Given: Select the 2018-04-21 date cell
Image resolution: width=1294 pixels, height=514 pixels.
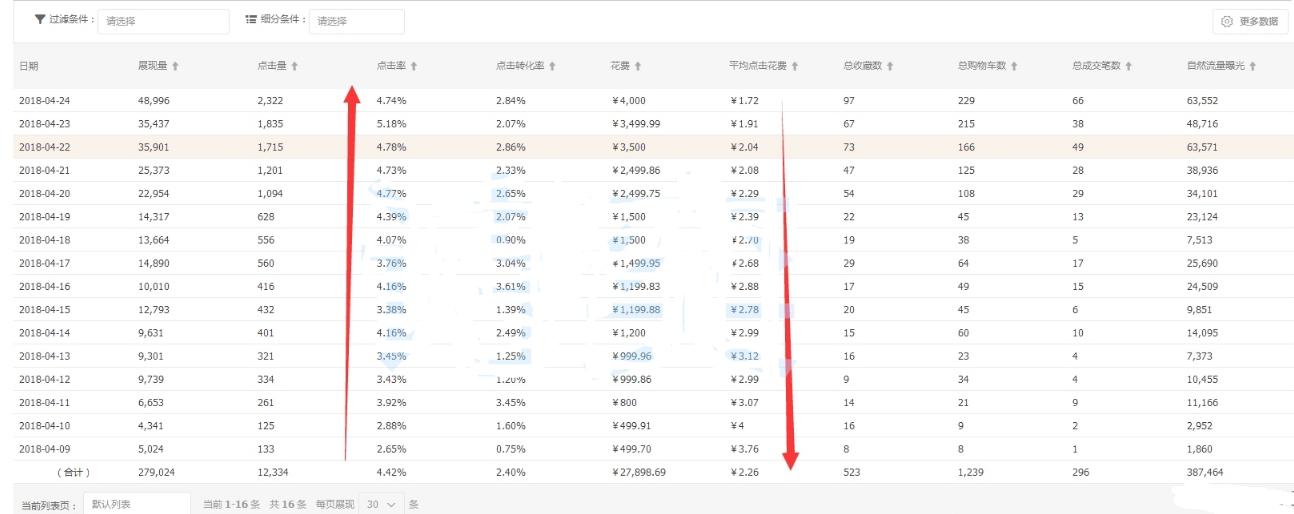Looking at the screenshot, I should pyautogui.click(x=46, y=171).
